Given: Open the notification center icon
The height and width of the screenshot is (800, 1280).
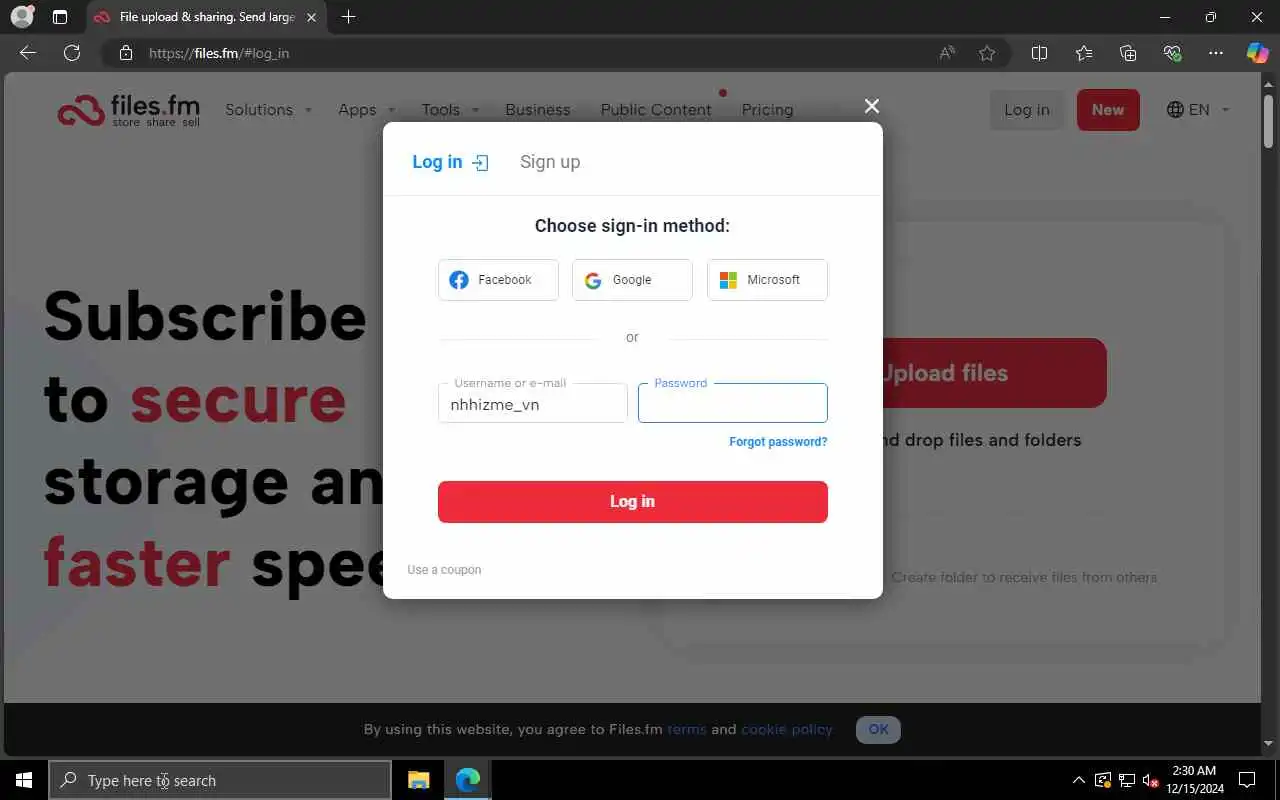Looking at the screenshot, I should point(1247,780).
